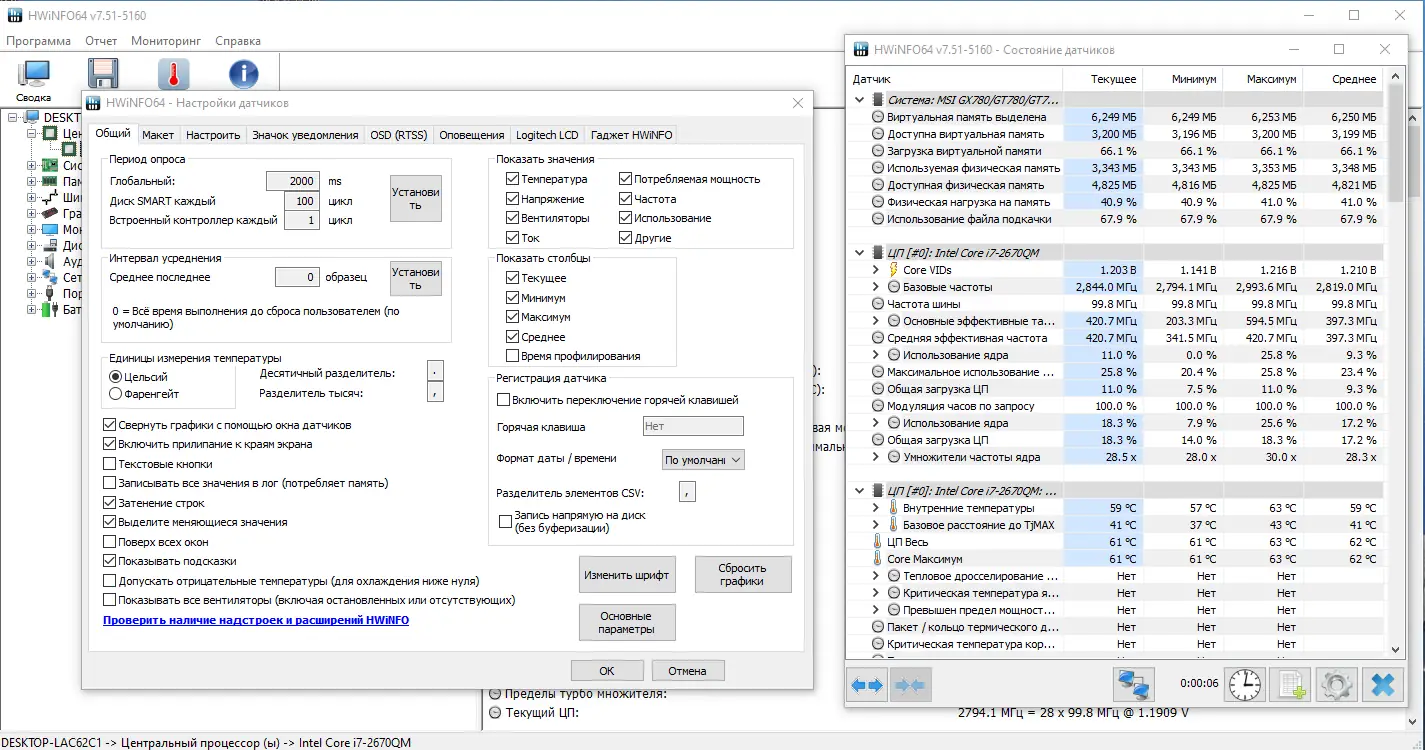Switch to the Макет tab
The width and height of the screenshot is (1425, 750).
158,135
